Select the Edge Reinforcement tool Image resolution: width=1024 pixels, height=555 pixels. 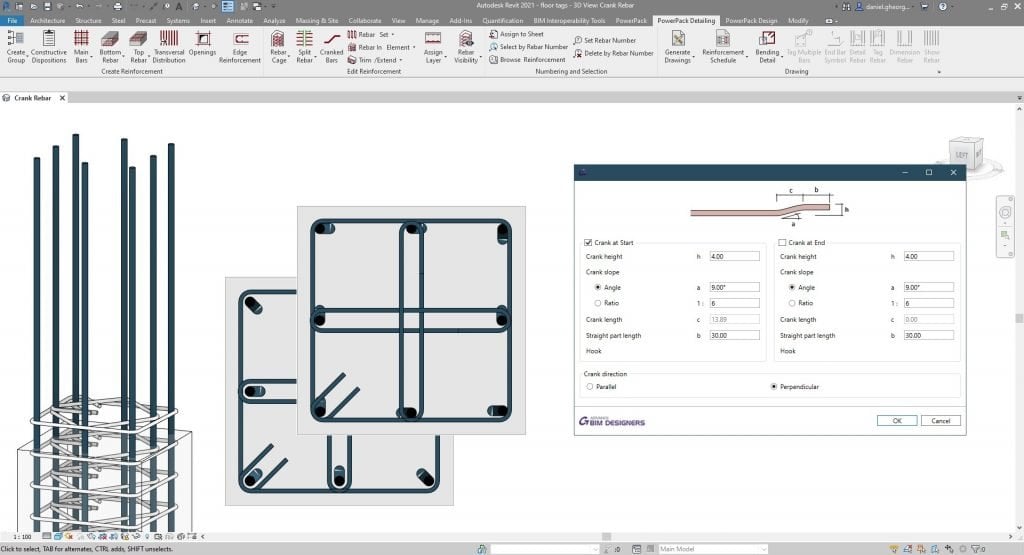(240, 47)
